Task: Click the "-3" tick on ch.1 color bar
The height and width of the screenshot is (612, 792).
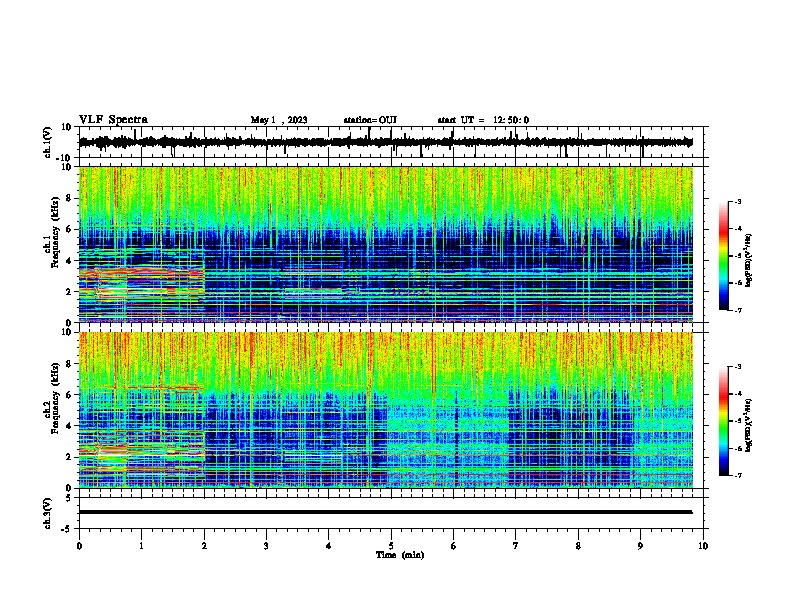Action: [737, 202]
